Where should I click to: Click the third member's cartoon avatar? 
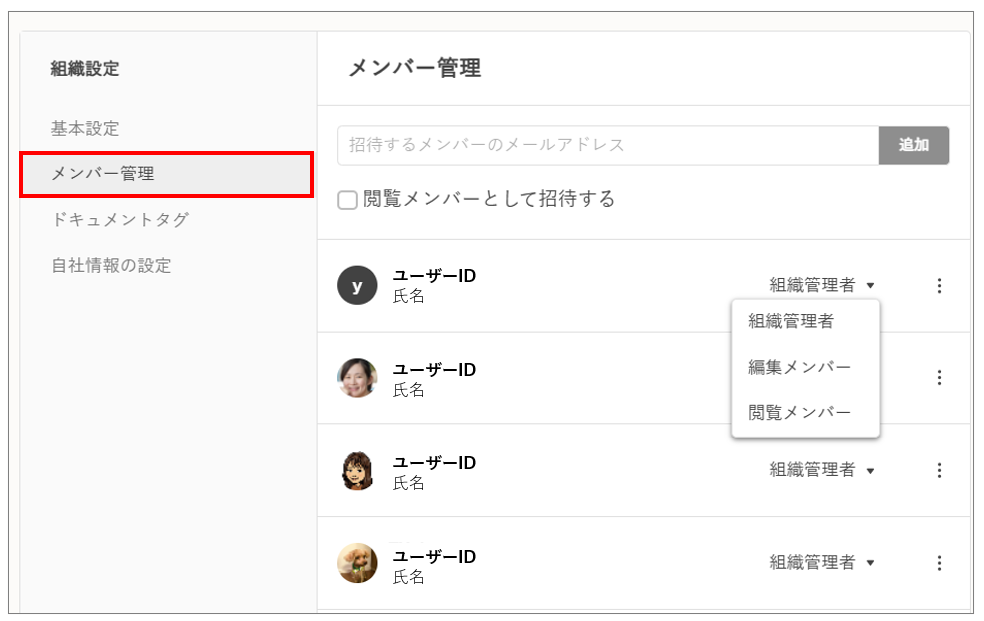[x=357, y=470]
